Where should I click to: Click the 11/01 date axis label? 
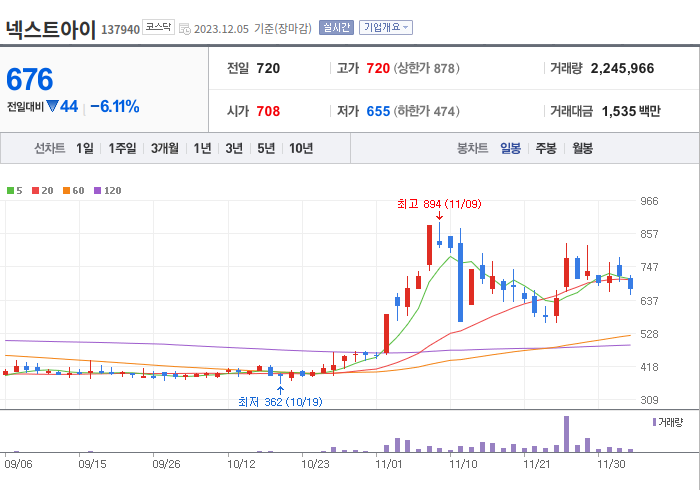coord(388,464)
